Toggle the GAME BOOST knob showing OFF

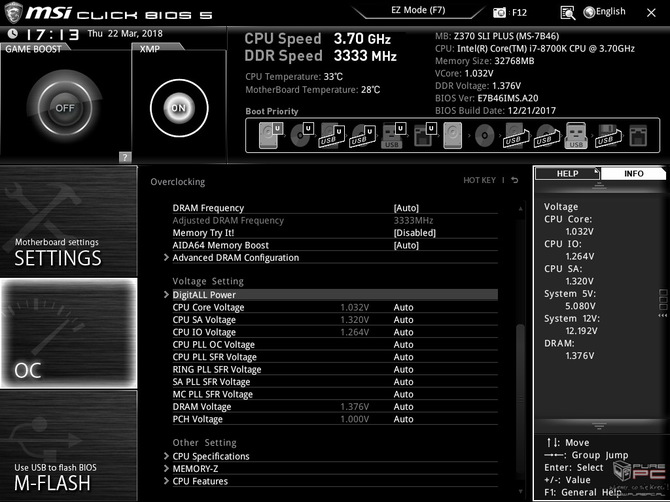tap(65, 108)
